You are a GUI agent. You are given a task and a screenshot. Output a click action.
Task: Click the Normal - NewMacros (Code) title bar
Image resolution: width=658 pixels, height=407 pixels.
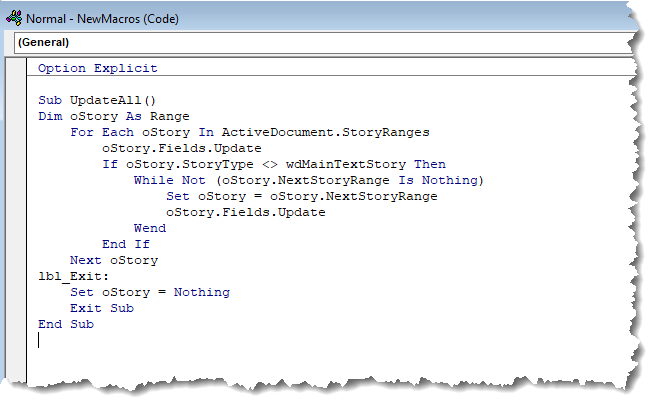point(102,19)
